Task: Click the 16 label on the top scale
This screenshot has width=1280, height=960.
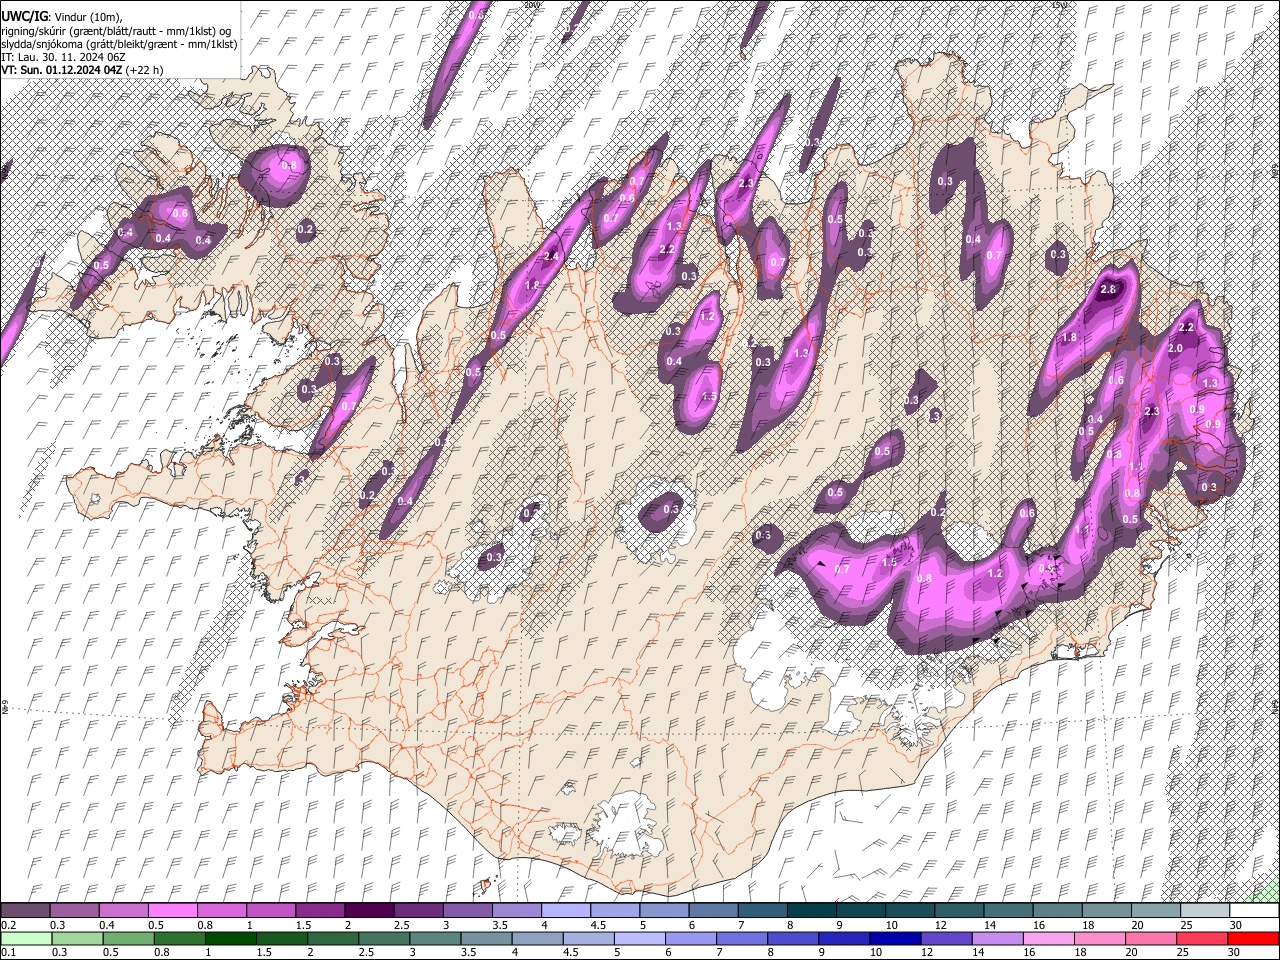Action: (1037, 925)
